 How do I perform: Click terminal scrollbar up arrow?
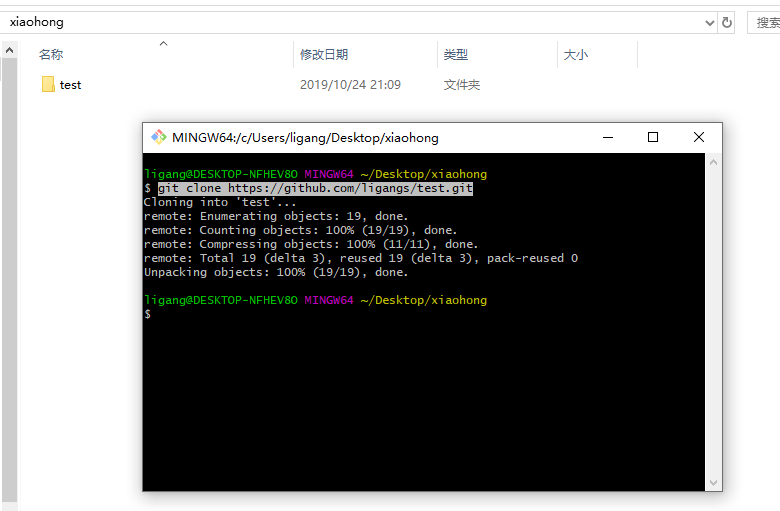pos(713,162)
